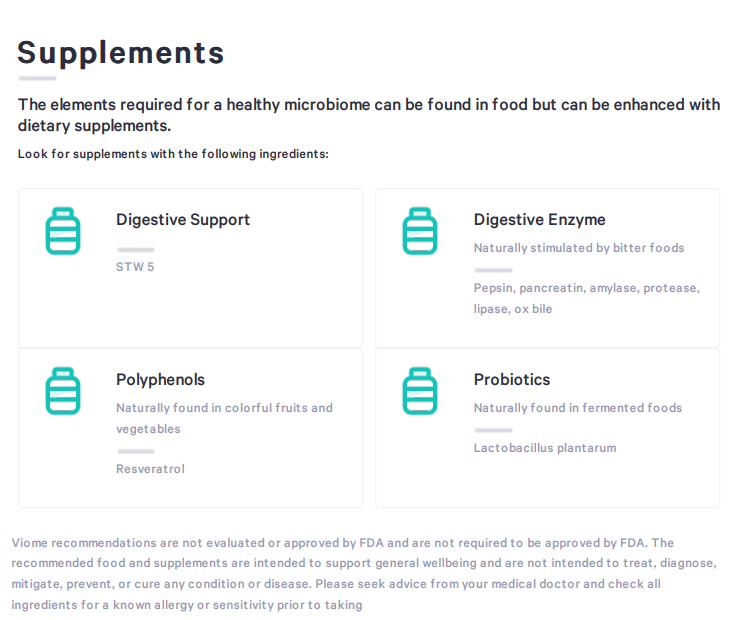Click the Lactobacillus plantarum ingredient
The height and width of the screenshot is (620, 753).
pos(545,448)
